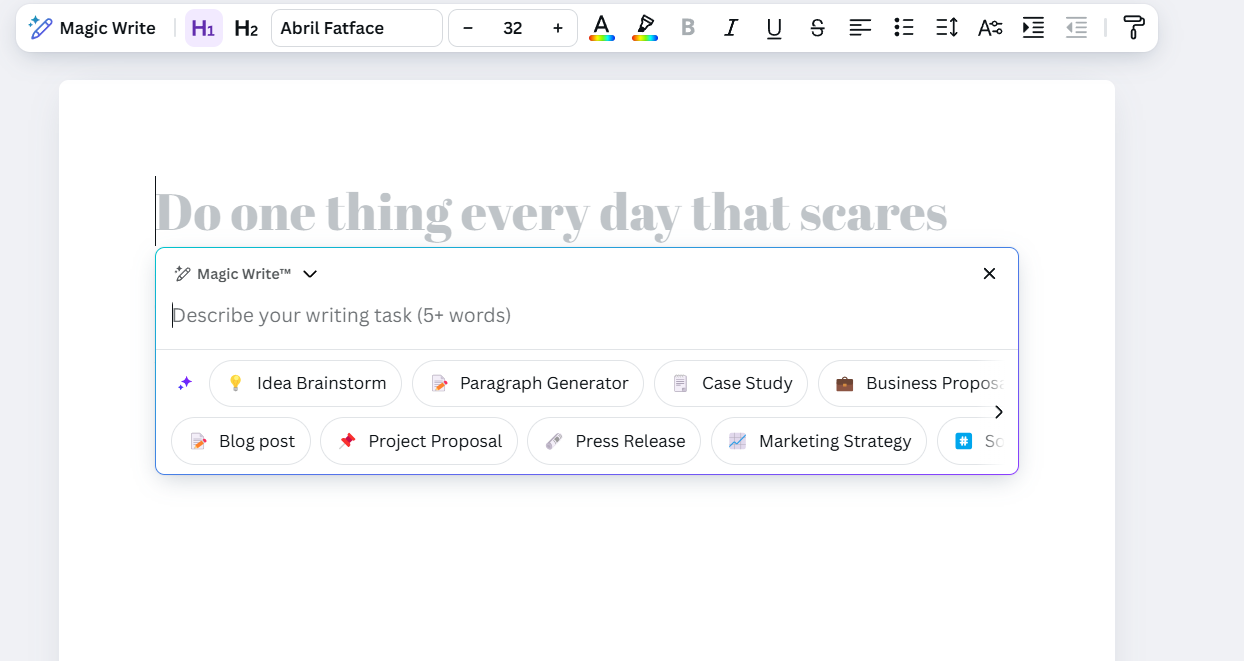
Task: Increase indent of the text
Action: [1033, 28]
